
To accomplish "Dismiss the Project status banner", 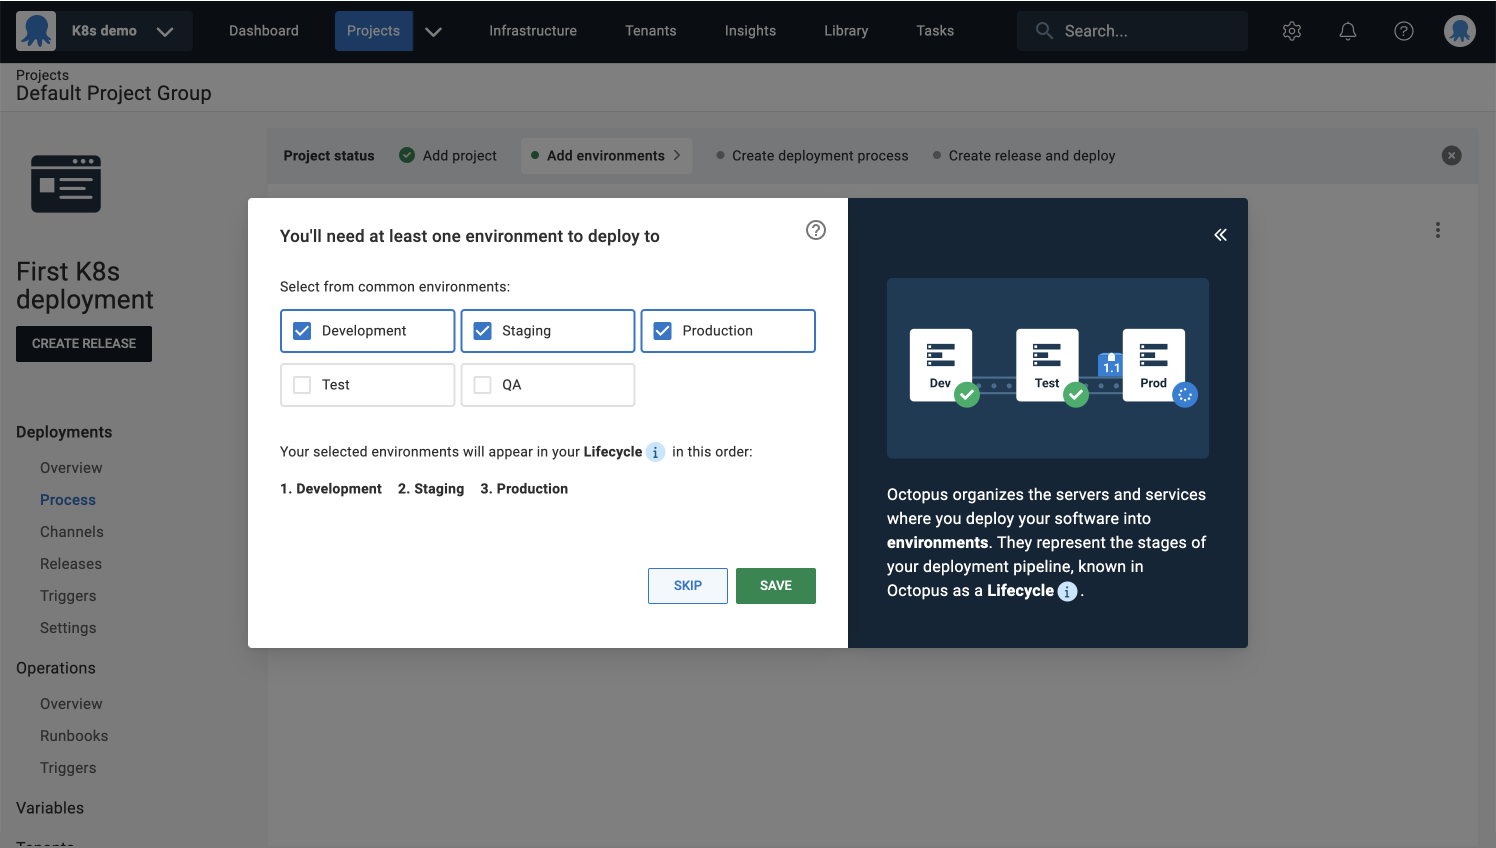I will pyautogui.click(x=1451, y=155).
